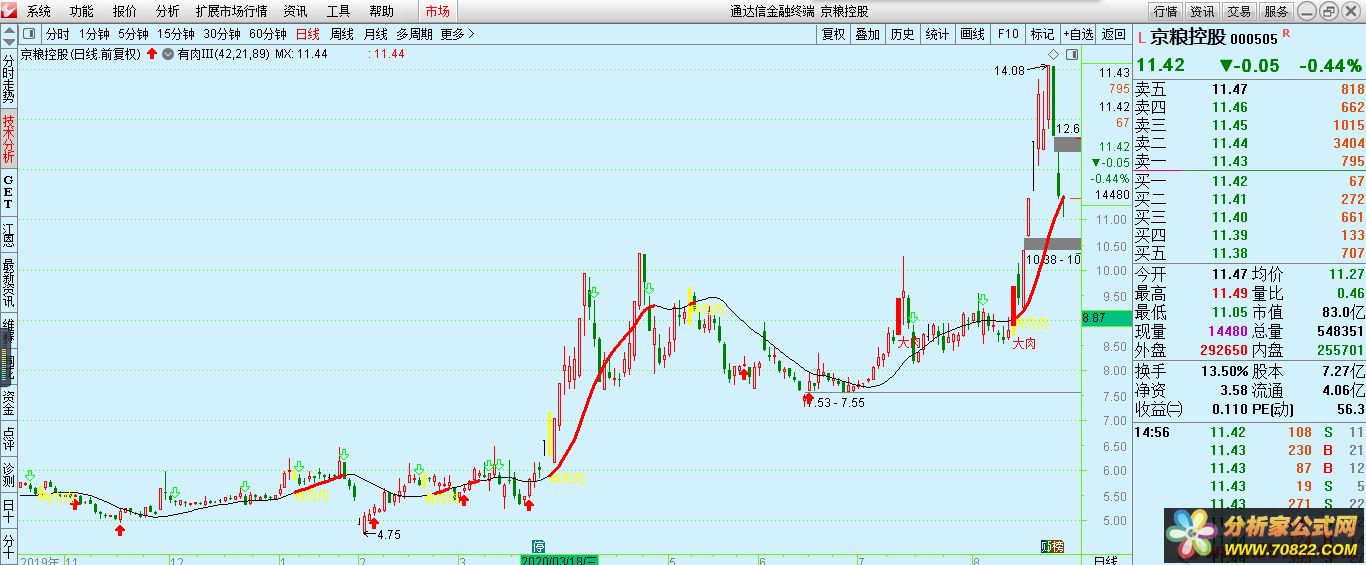Switch to 1分钟 period
The width and height of the screenshot is (1366, 565).
click(x=94, y=34)
